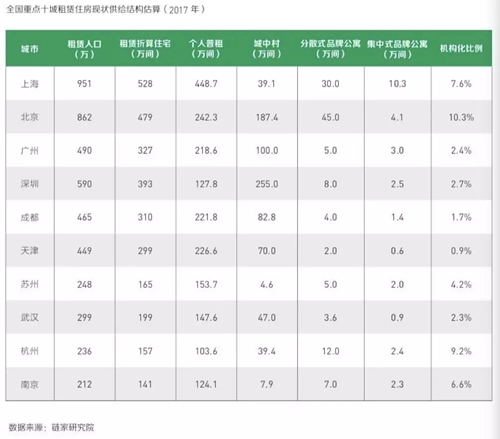This screenshot has height=439, width=500.
Task: Click the 深圳 city cell
Action: 30,184
